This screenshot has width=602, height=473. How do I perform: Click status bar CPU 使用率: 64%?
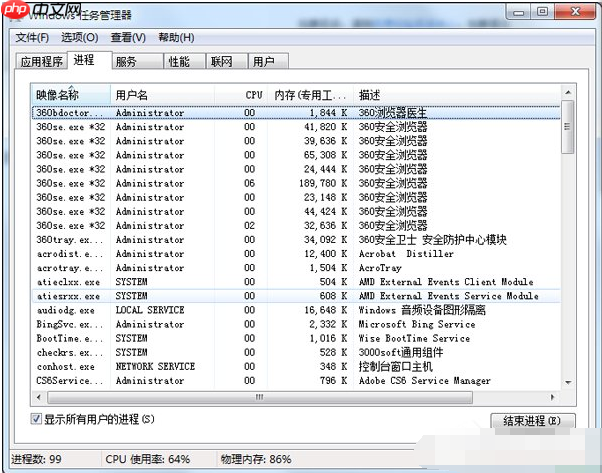[148, 459]
